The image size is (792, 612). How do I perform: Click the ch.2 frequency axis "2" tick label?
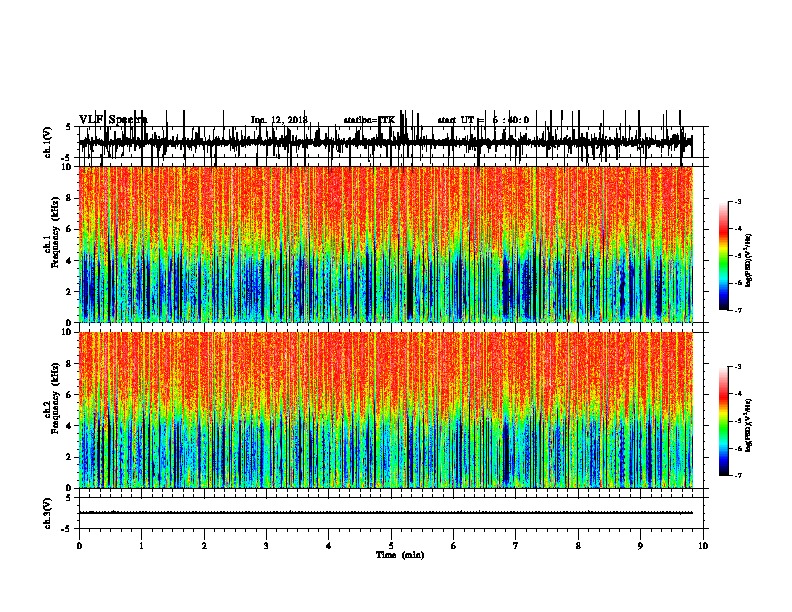(x=70, y=457)
